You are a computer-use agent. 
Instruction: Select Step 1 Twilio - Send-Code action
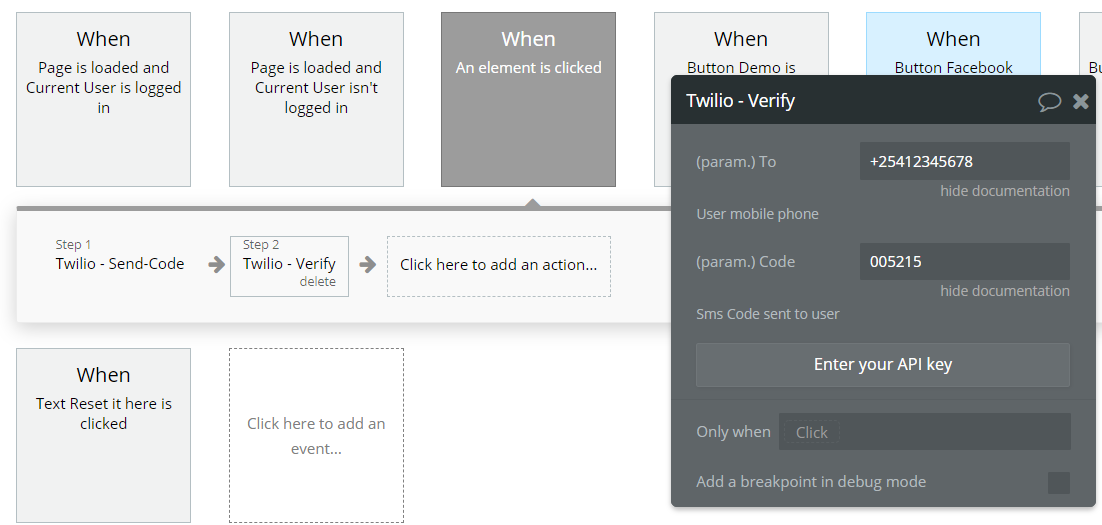coord(120,256)
